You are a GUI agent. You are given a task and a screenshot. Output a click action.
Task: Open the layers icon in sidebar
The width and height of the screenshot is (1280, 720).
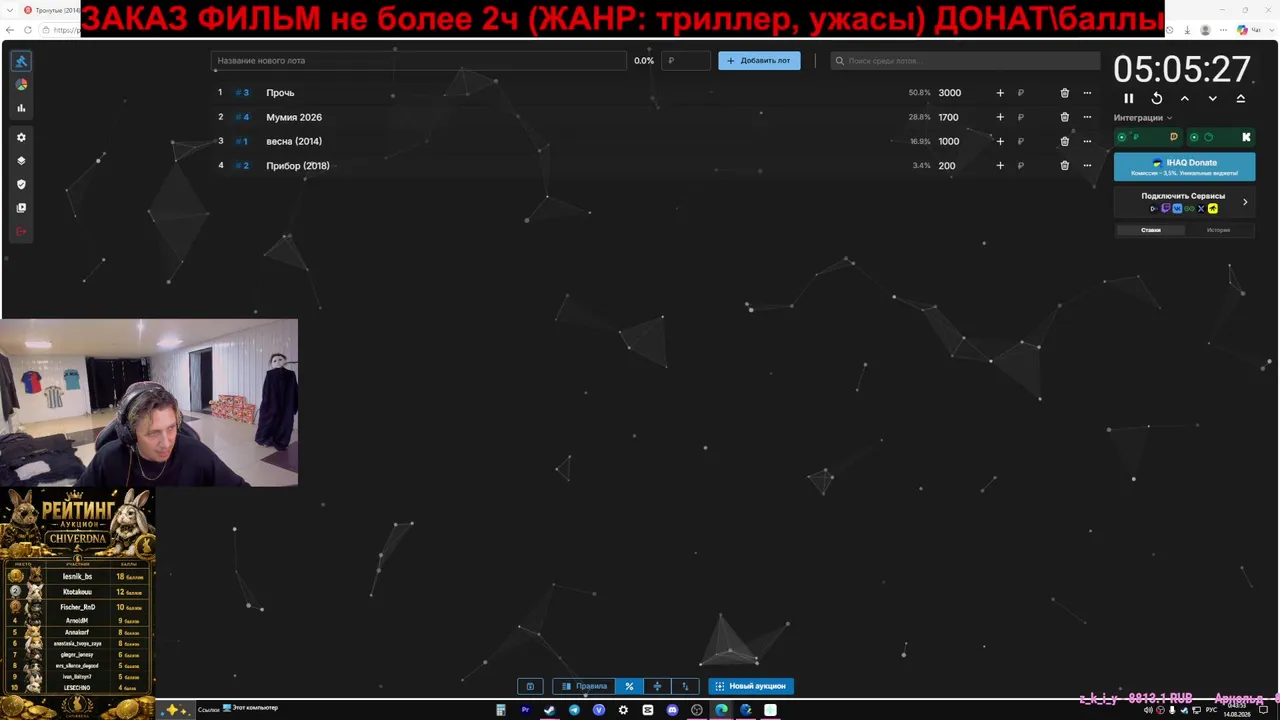pyautogui.click(x=21, y=160)
